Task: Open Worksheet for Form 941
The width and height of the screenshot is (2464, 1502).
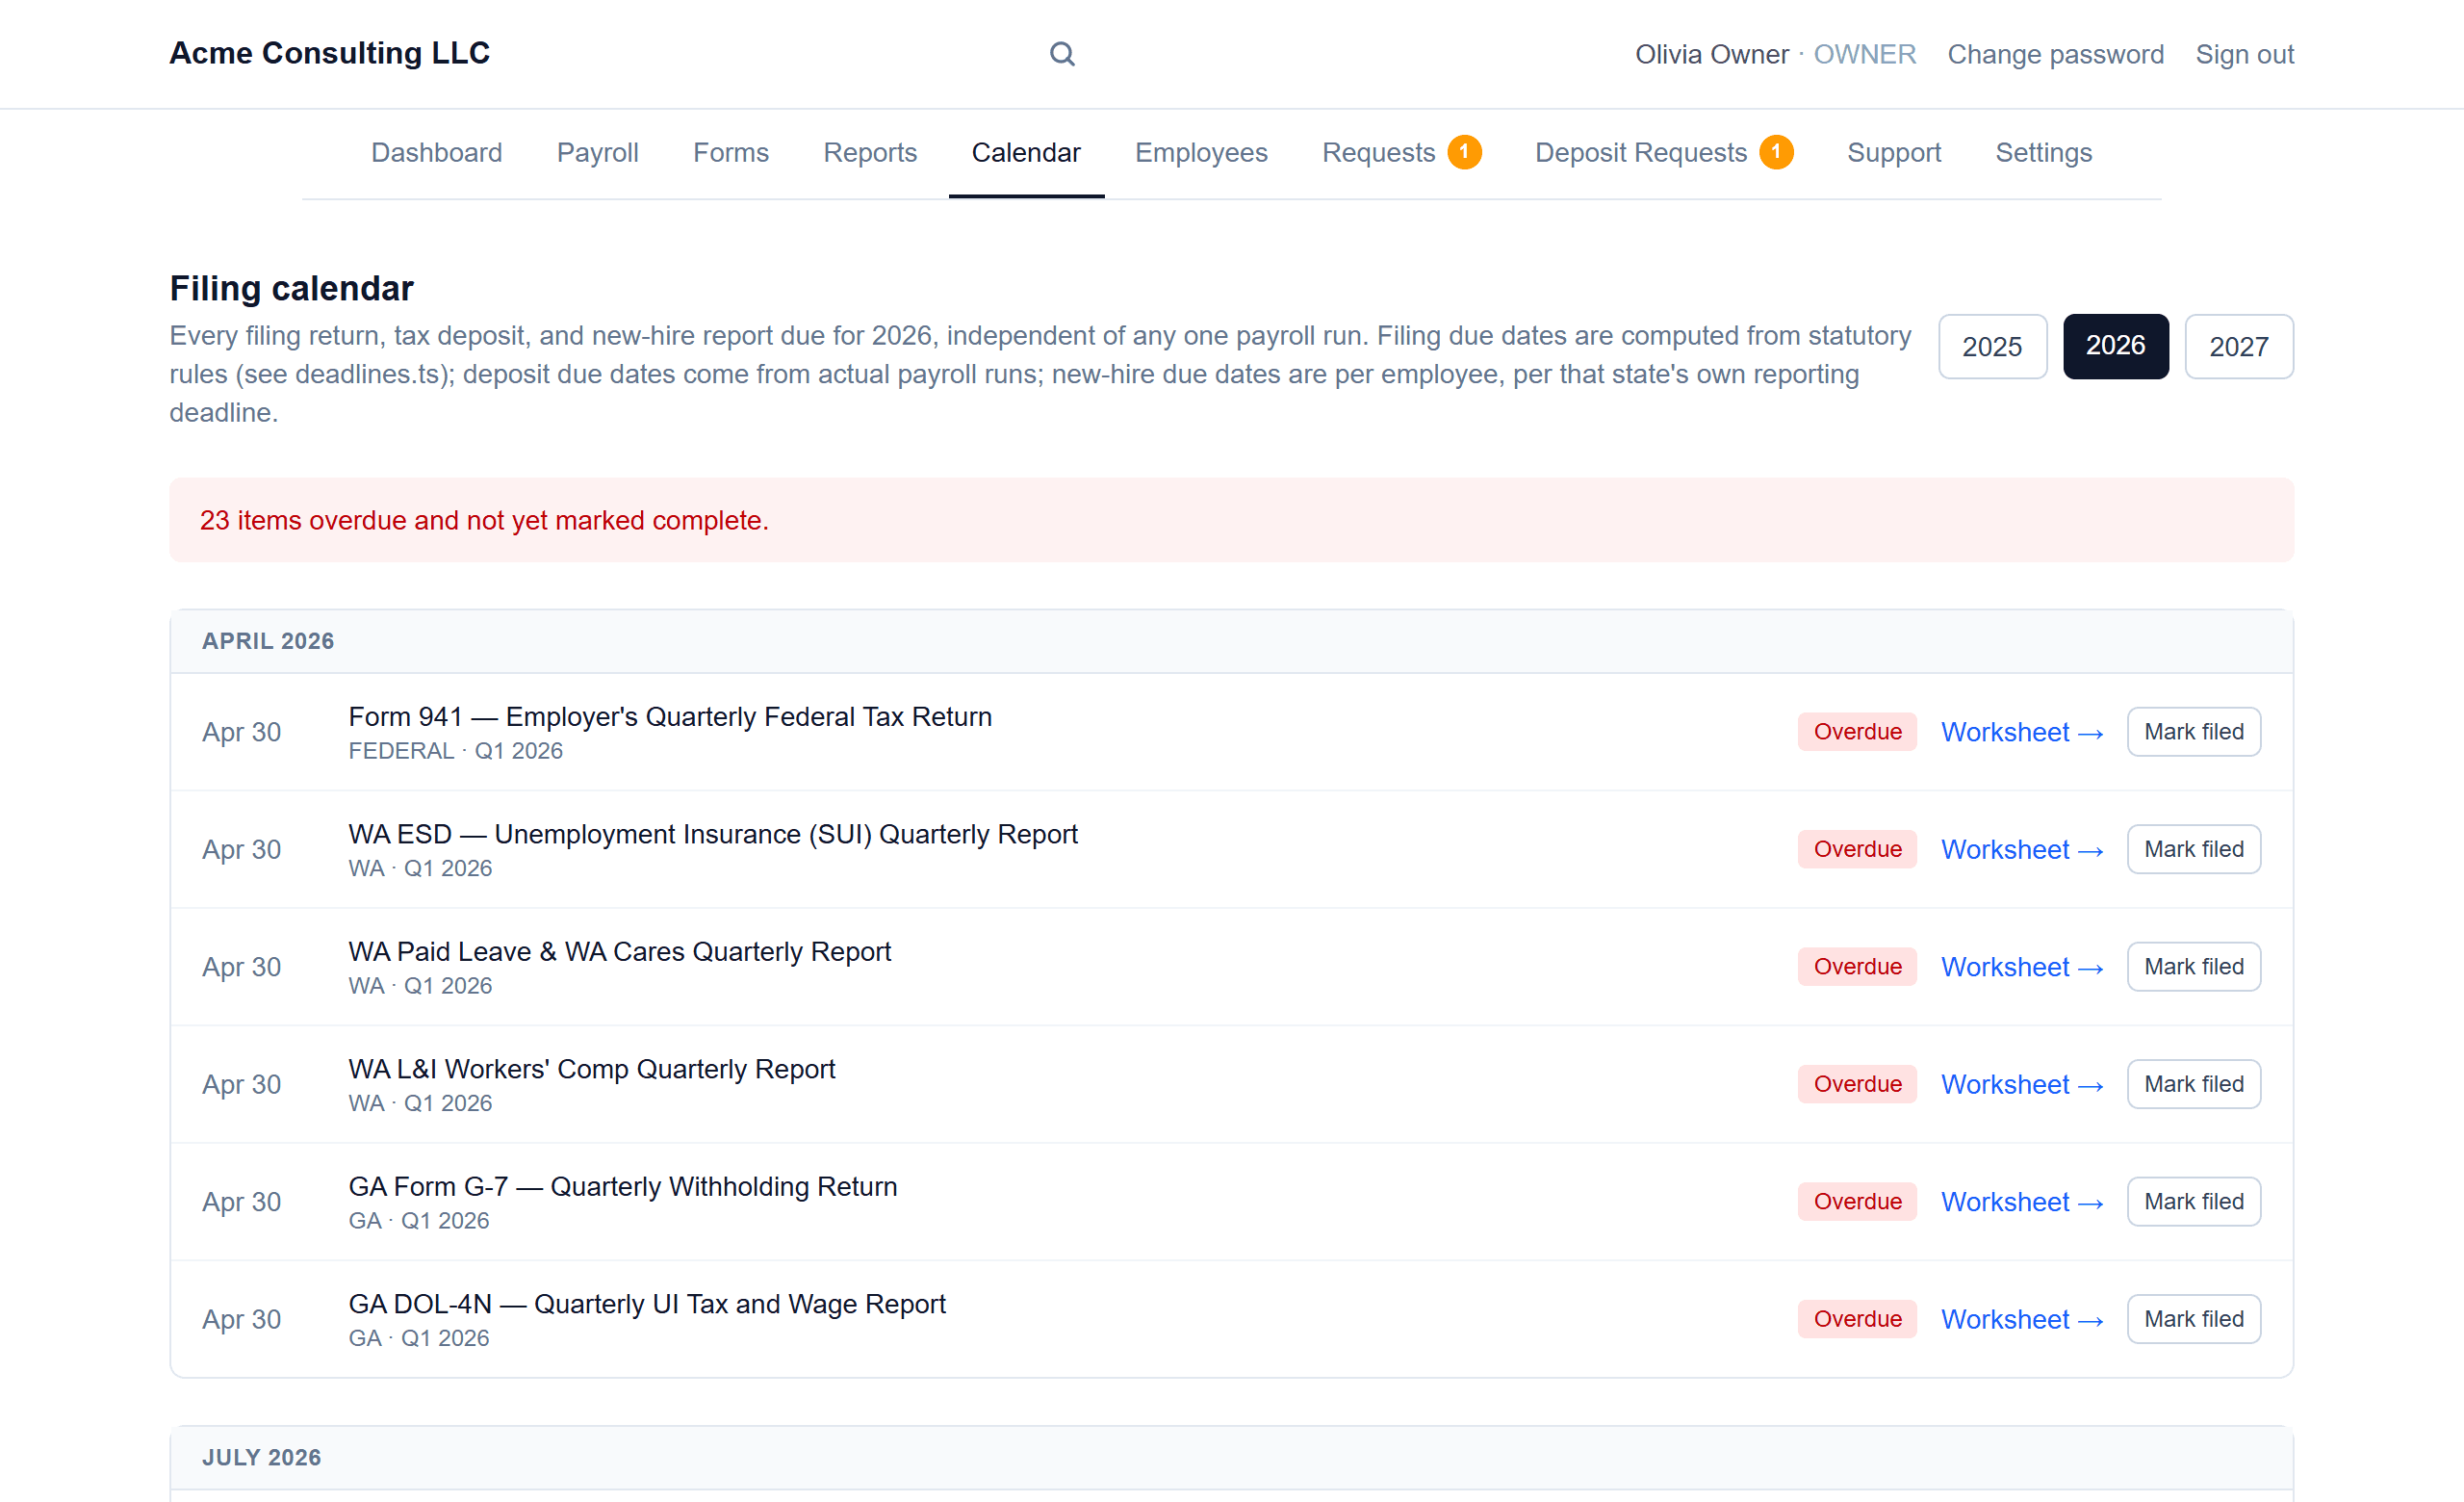Action: (2022, 732)
